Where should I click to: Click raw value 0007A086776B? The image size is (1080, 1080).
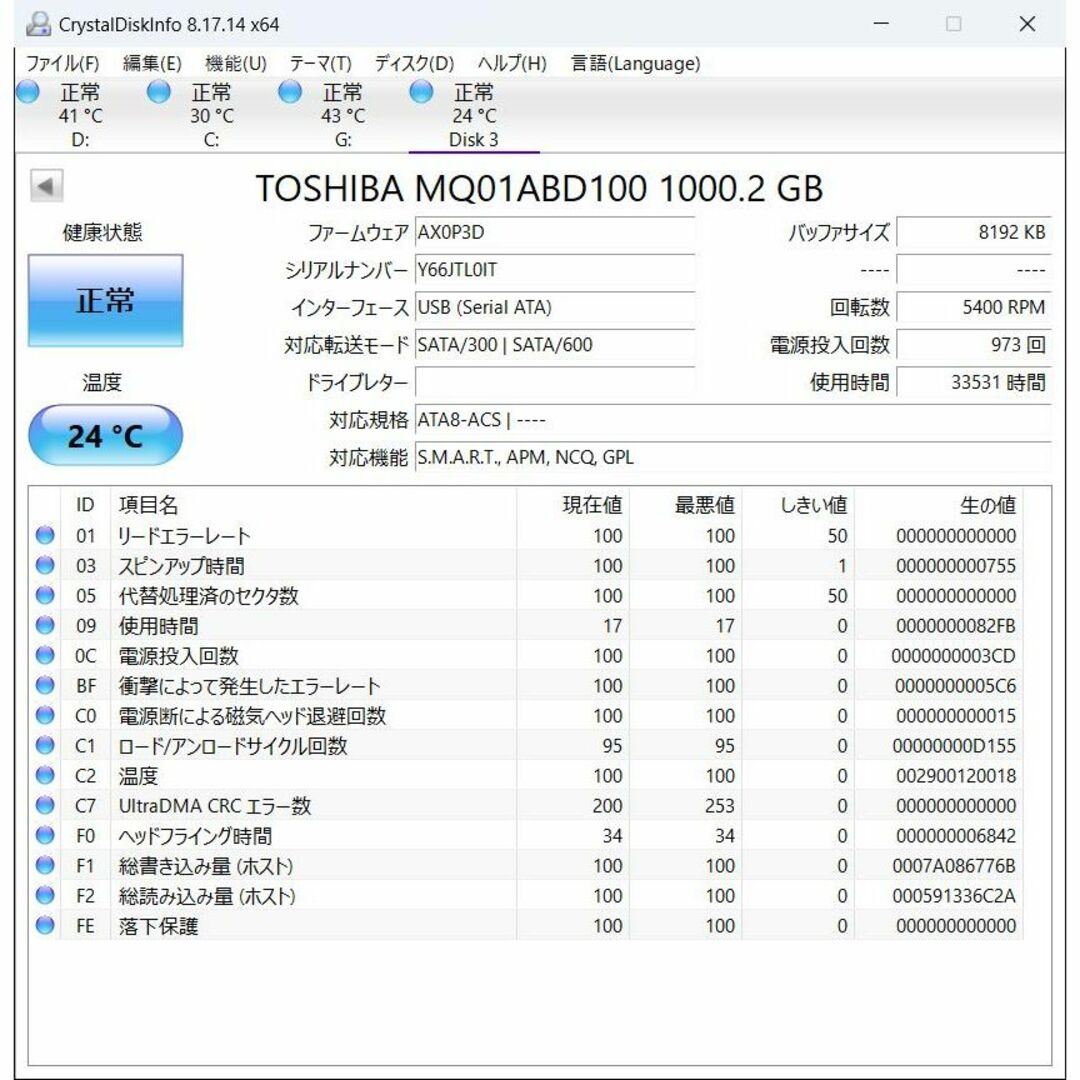(x=954, y=866)
